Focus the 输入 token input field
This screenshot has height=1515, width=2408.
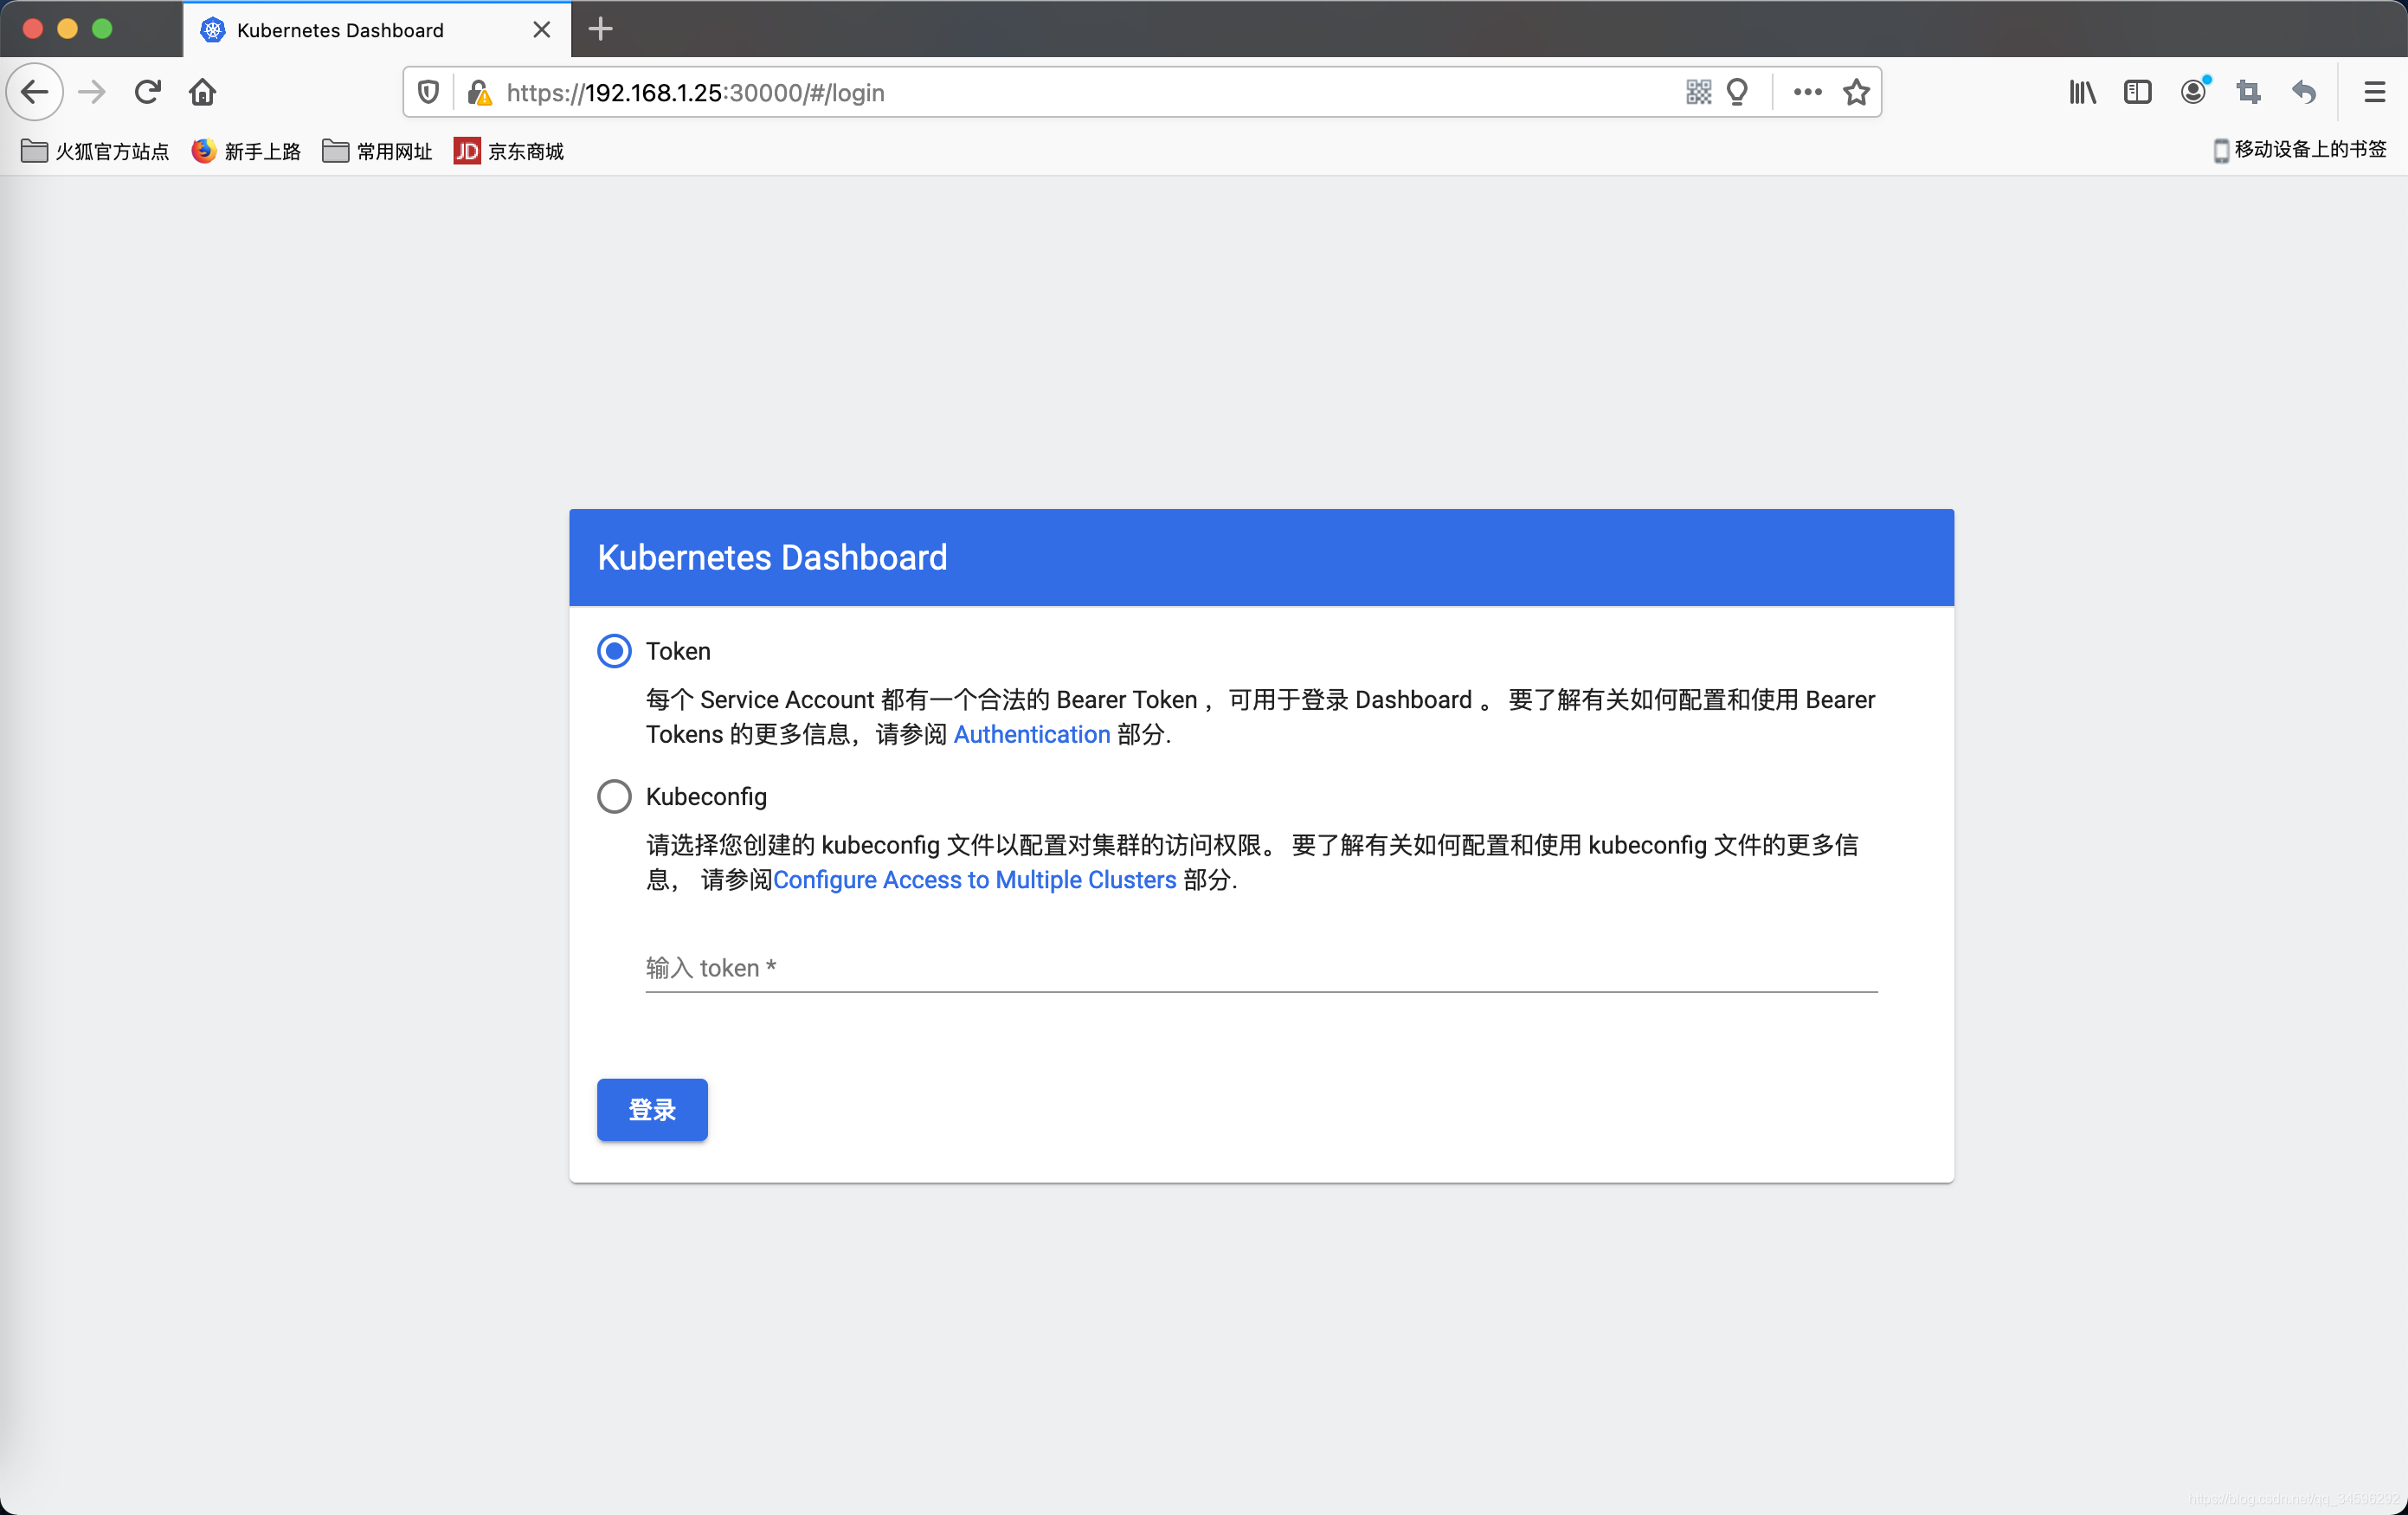pyautogui.click(x=1262, y=967)
